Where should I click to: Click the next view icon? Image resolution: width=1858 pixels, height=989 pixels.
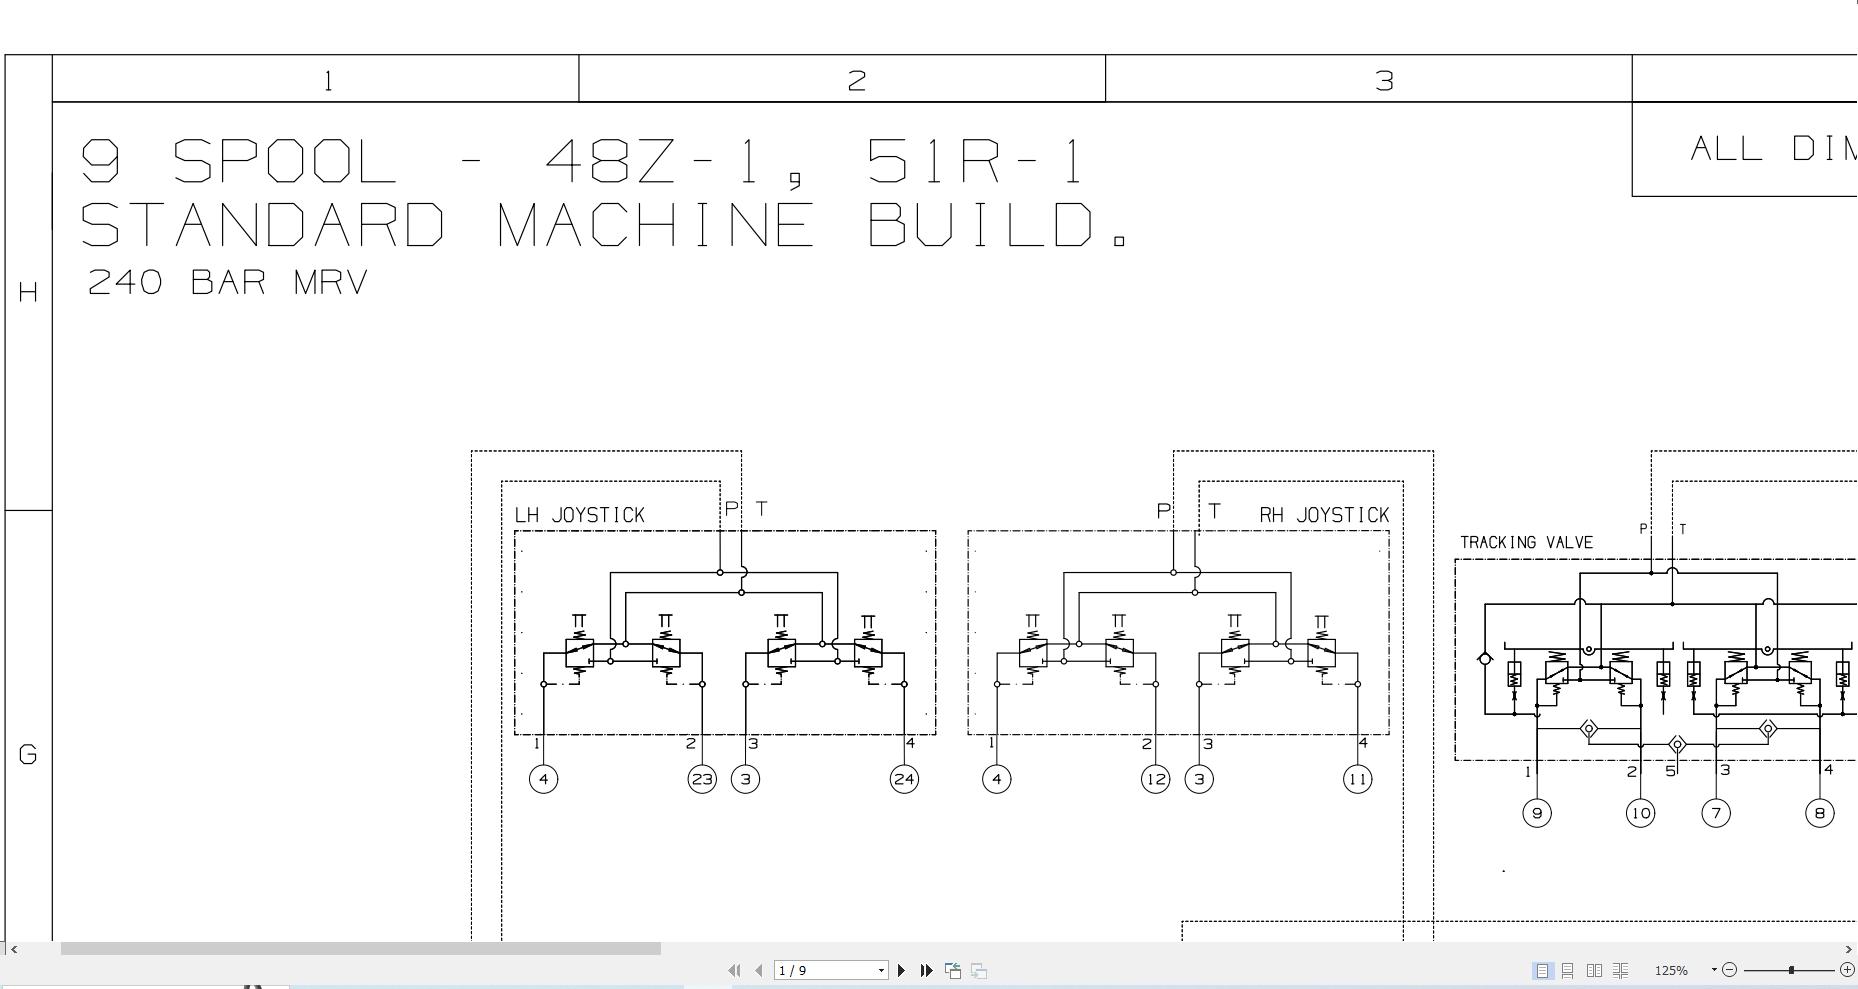(x=979, y=970)
